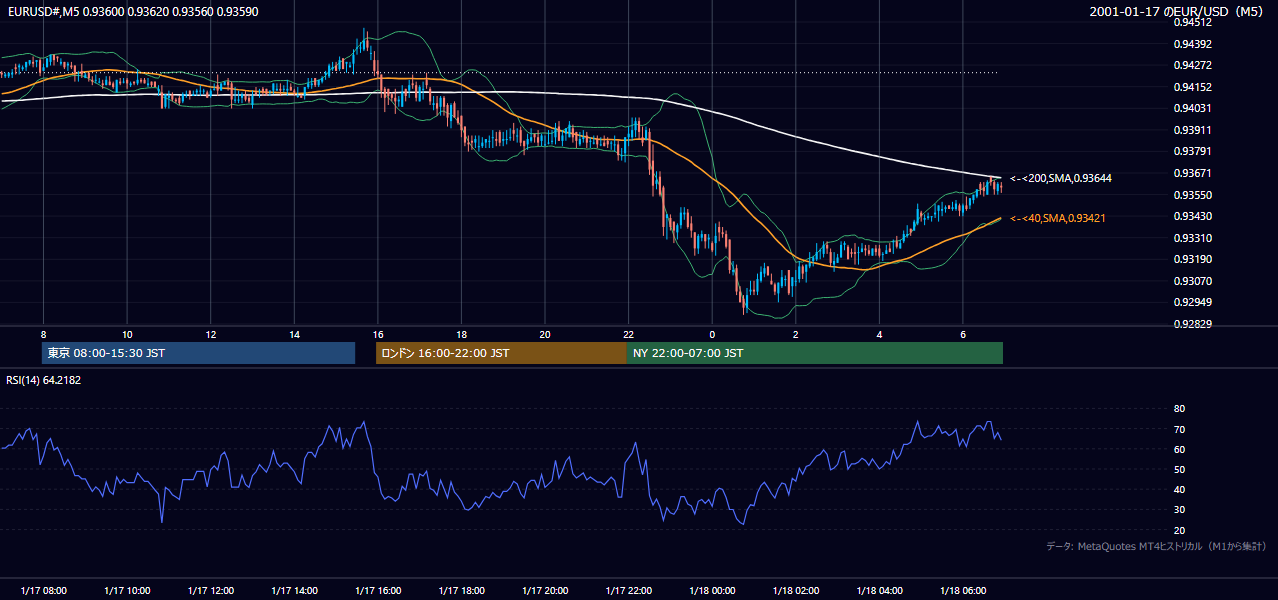Click hour tick 18 under price chart
The height and width of the screenshot is (600, 1278).
461,334
